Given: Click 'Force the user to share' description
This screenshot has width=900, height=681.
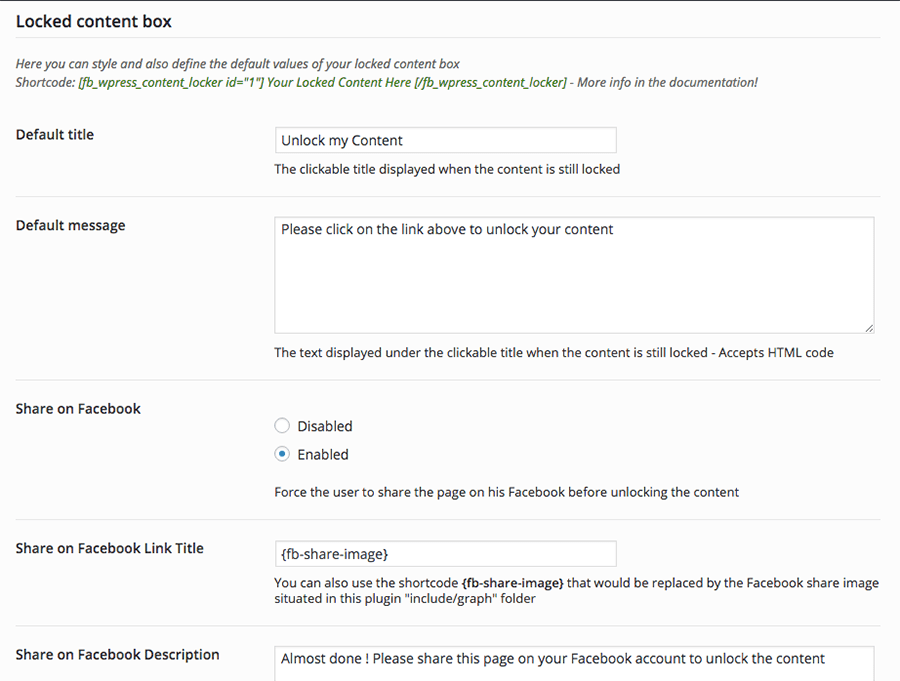Looking at the screenshot, I should (x=506, y=492).
